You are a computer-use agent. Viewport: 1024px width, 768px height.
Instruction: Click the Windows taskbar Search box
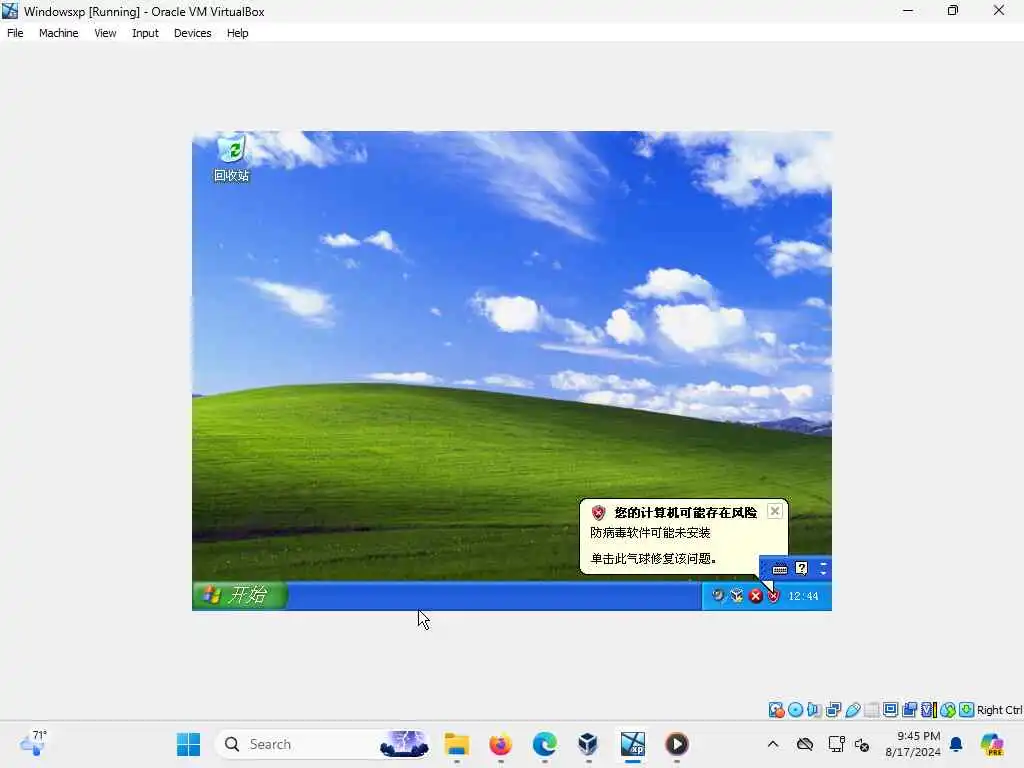click(x=323, y=744)
